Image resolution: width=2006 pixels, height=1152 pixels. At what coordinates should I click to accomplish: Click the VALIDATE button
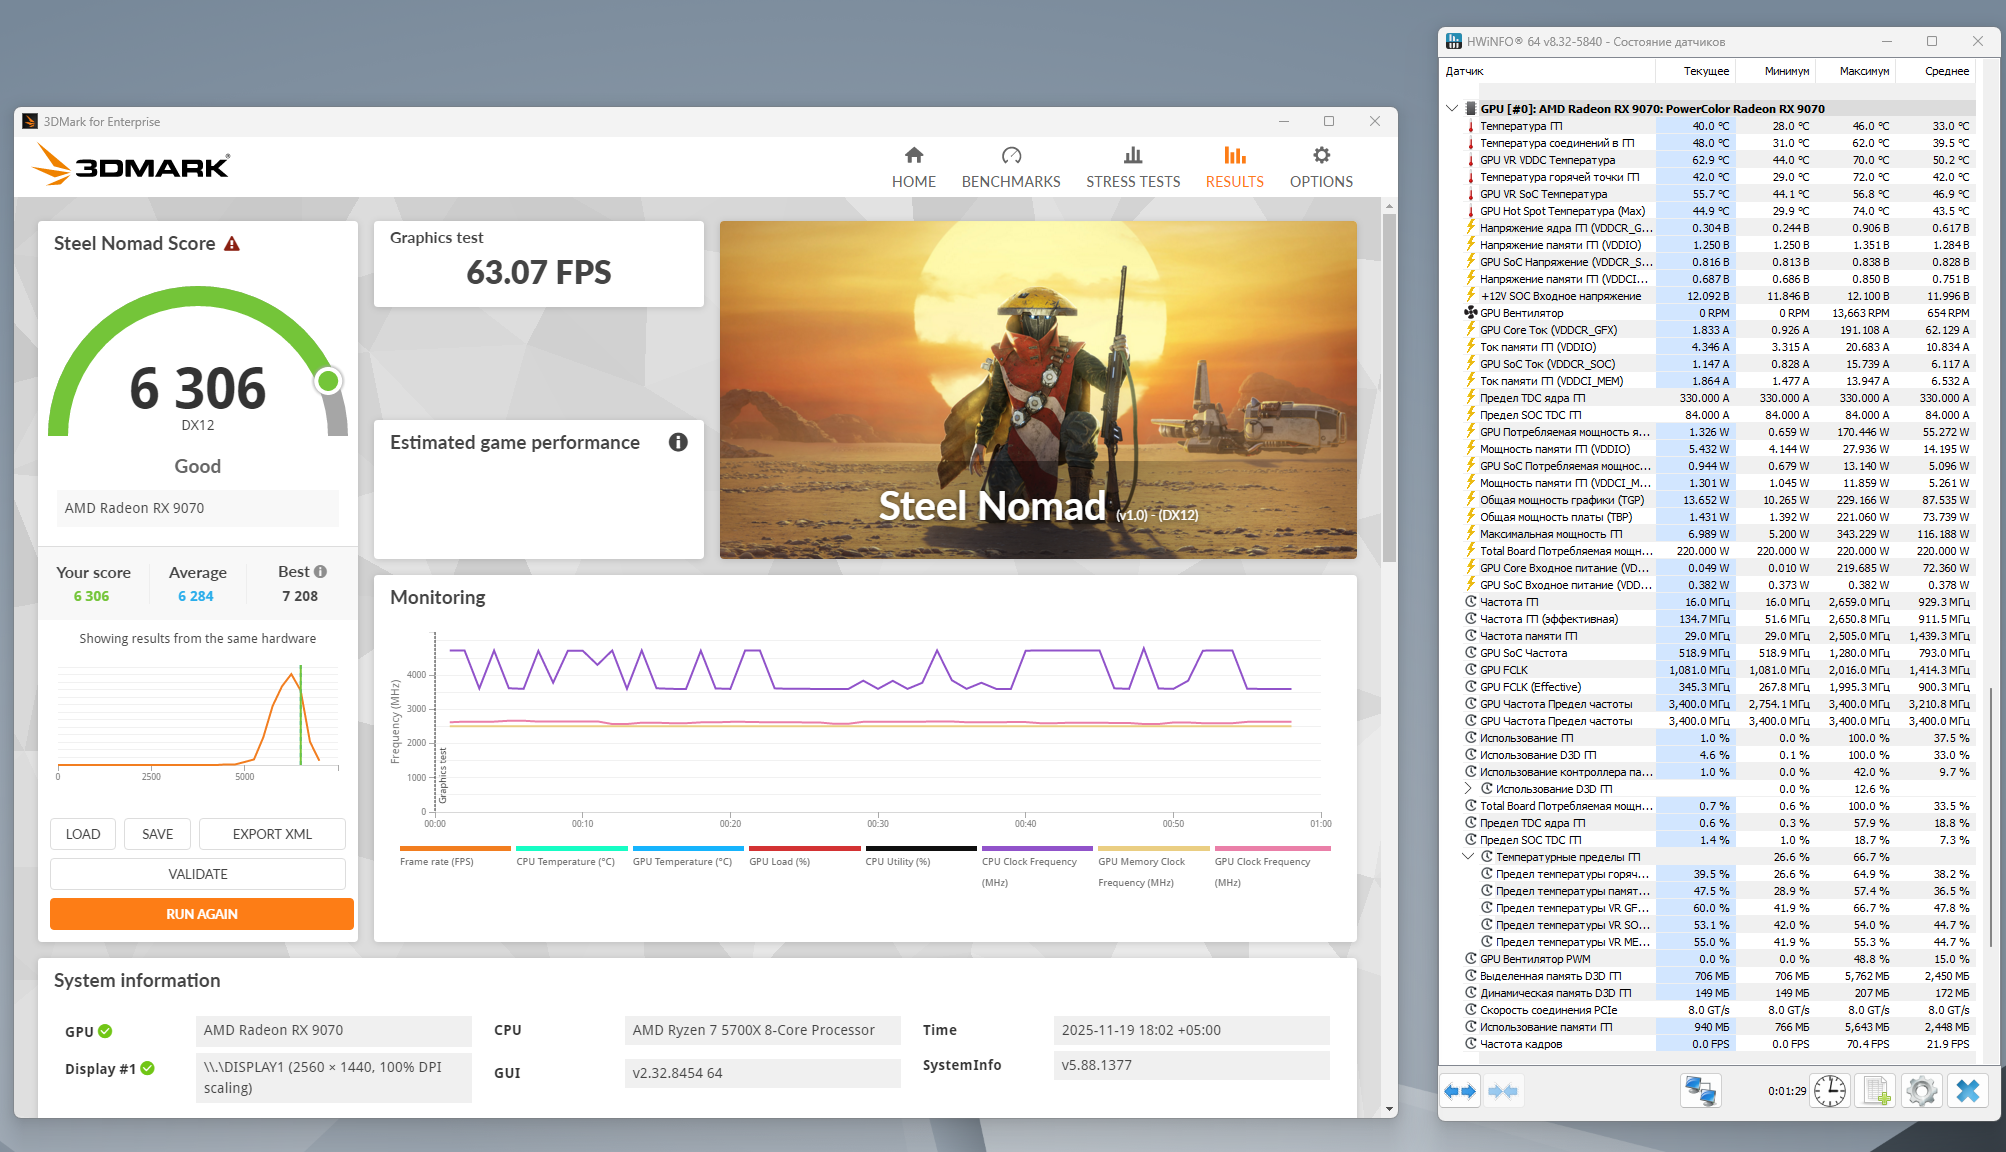point(198,874)
